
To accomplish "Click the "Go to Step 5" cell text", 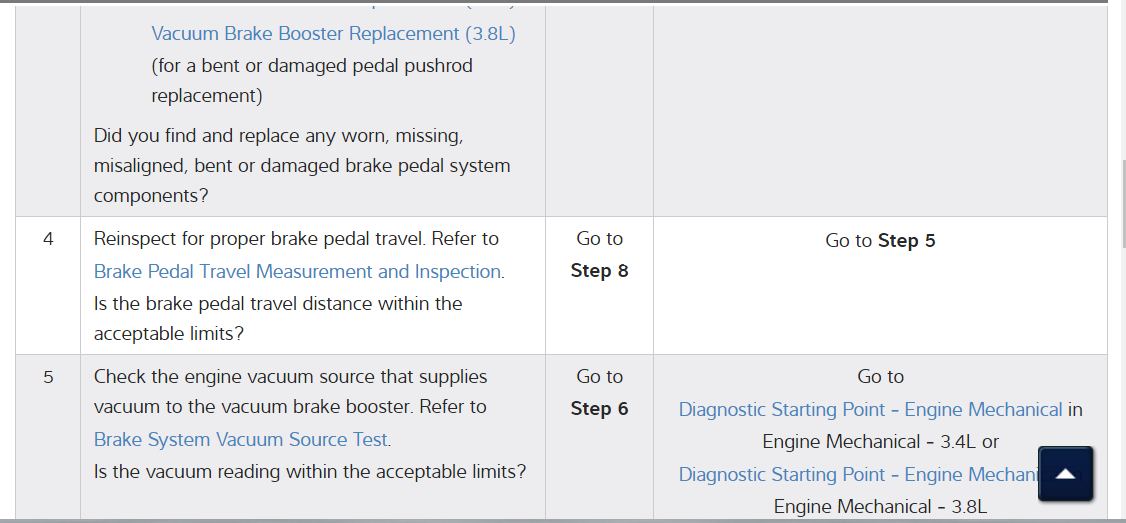I will click(x=880, y=241).
